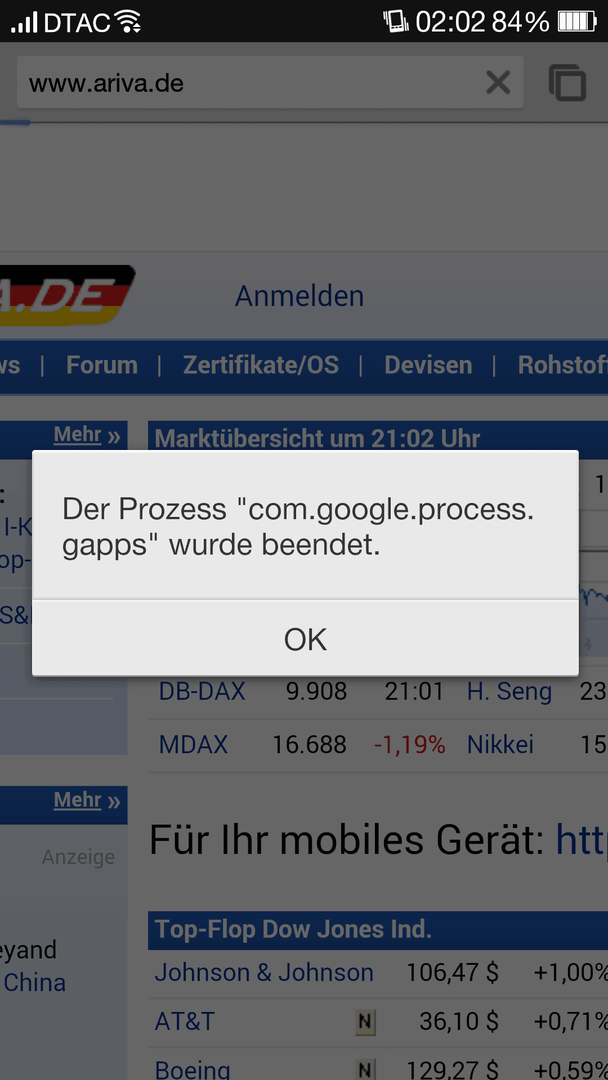The image size is (608, 1080).
Task: Open the browser tabs switcher icon
Action: (x=567, y=83)
